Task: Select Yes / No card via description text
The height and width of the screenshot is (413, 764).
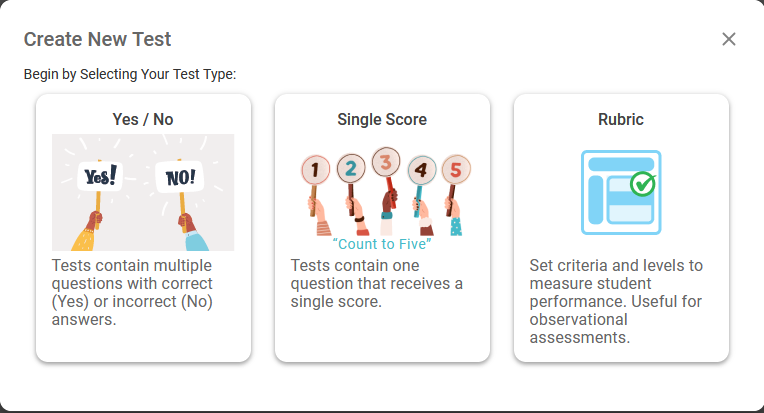Action: tap(133, 292)
